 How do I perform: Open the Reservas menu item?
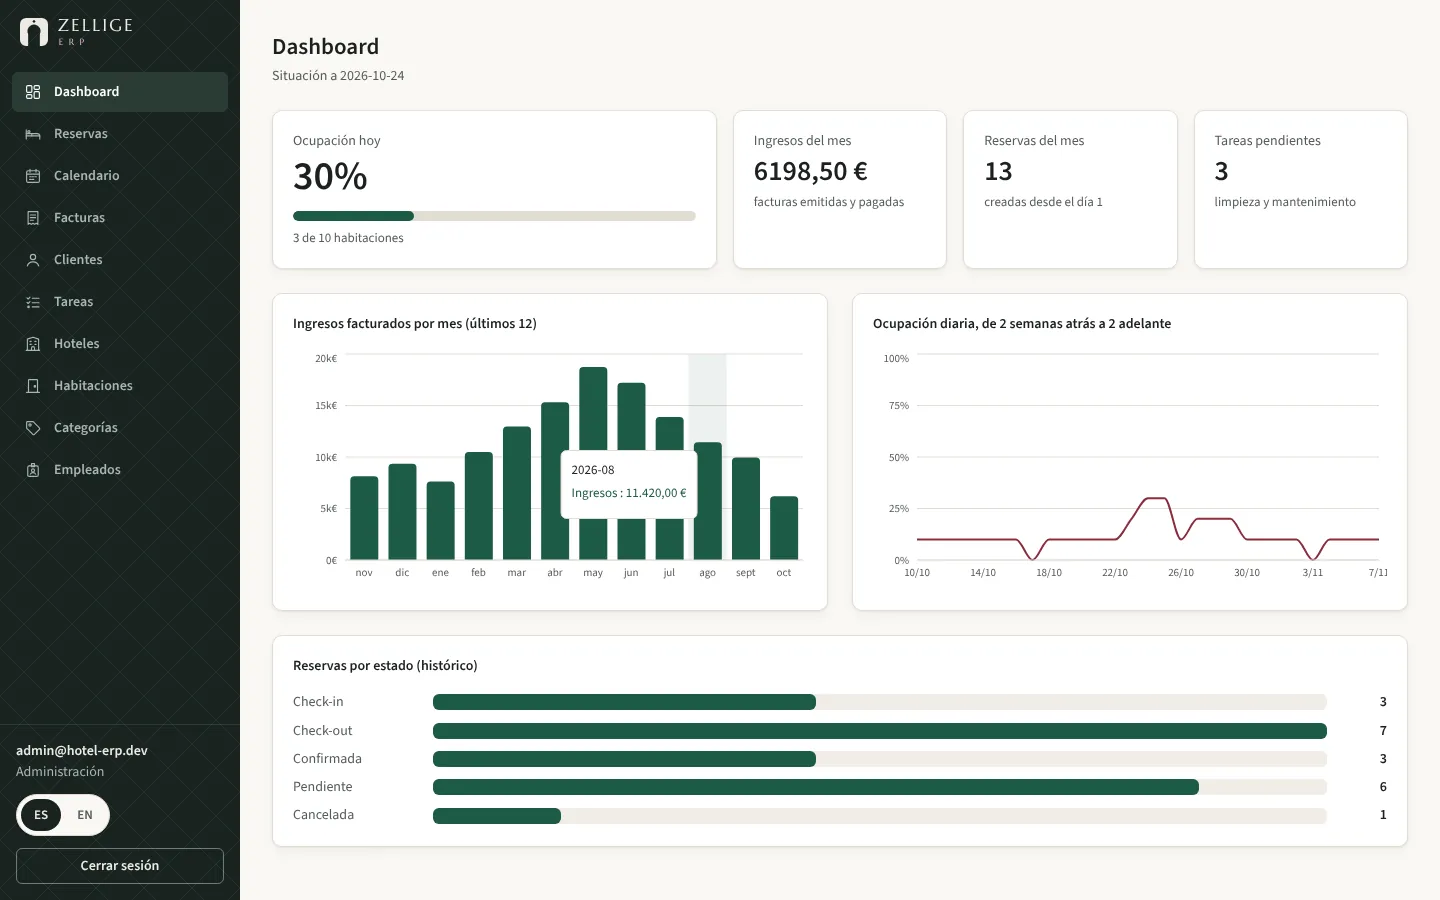120,134
